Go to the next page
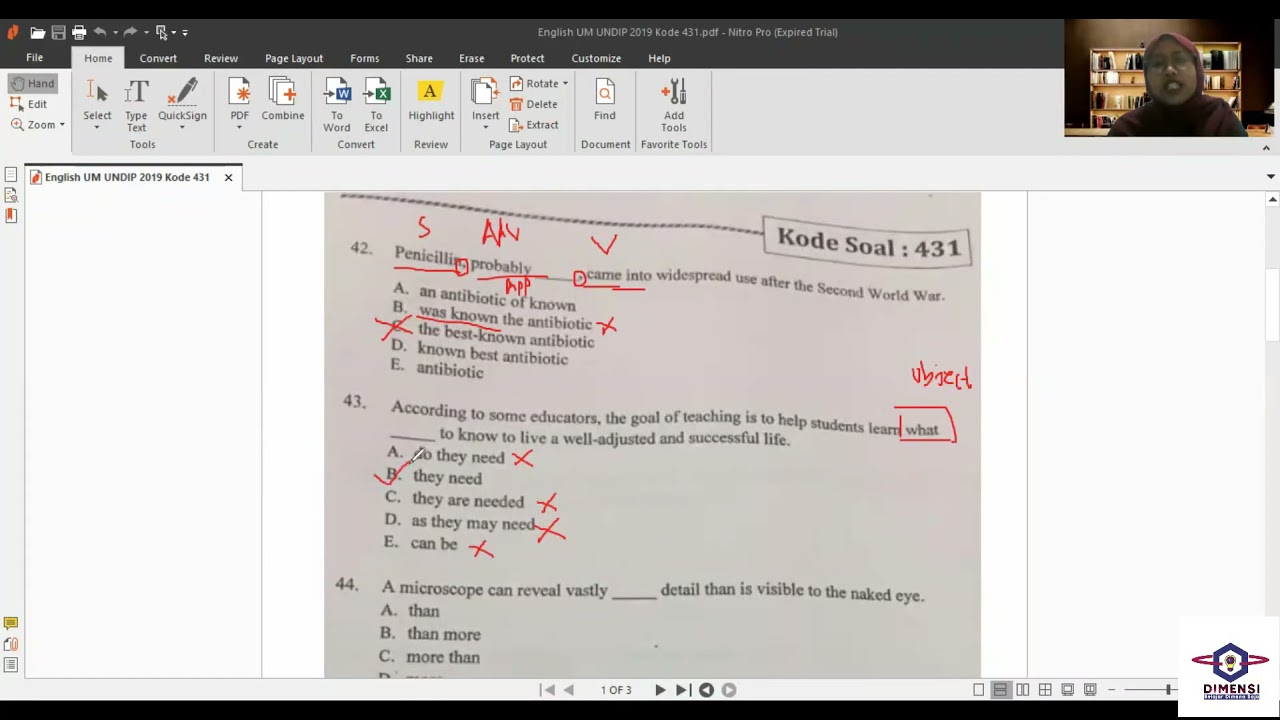 660,690
